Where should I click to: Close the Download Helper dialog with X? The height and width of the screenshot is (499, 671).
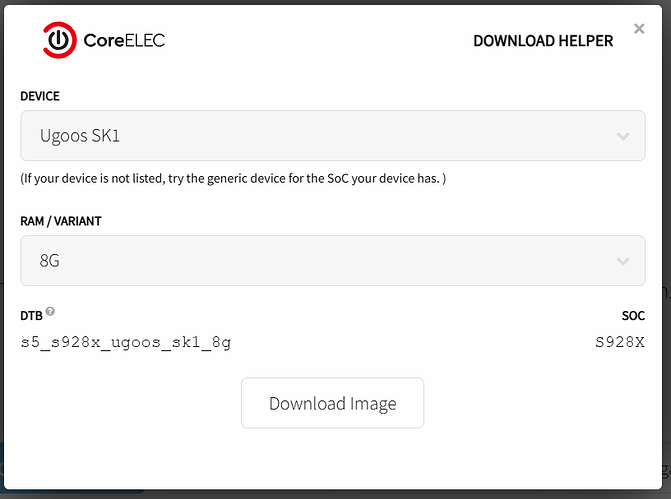click(x=639, y=29)
